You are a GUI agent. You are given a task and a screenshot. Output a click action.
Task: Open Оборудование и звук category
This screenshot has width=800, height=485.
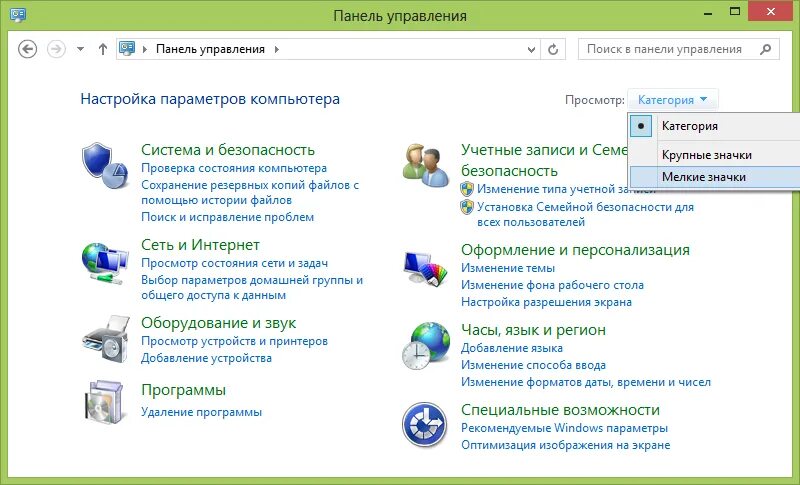pyautogui.click(x=218, y=323)
